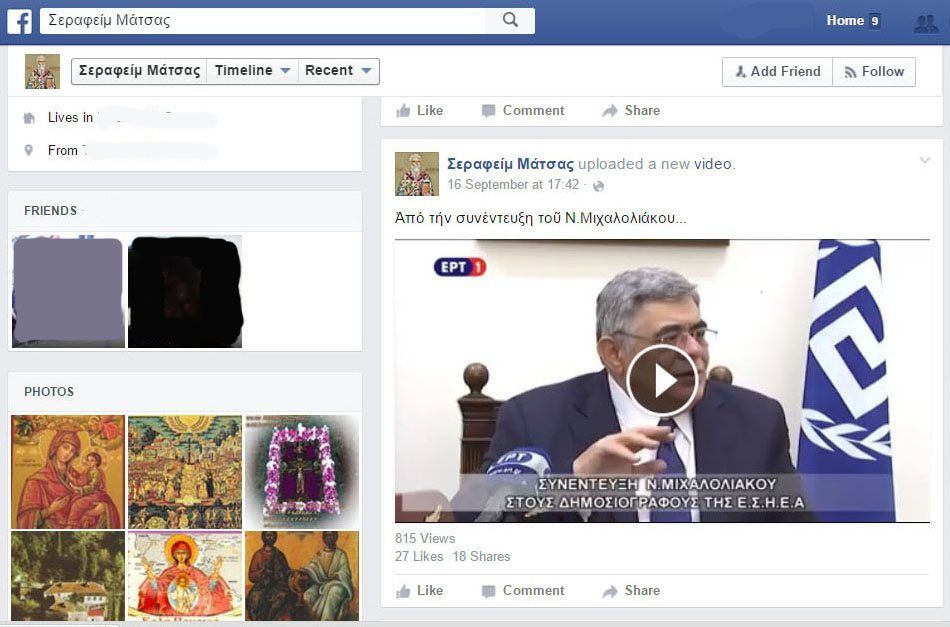Screen dimensions: 950x627
Task: Click the 18 Shares count
Action: pyautogui.click(x=482, y=557)
